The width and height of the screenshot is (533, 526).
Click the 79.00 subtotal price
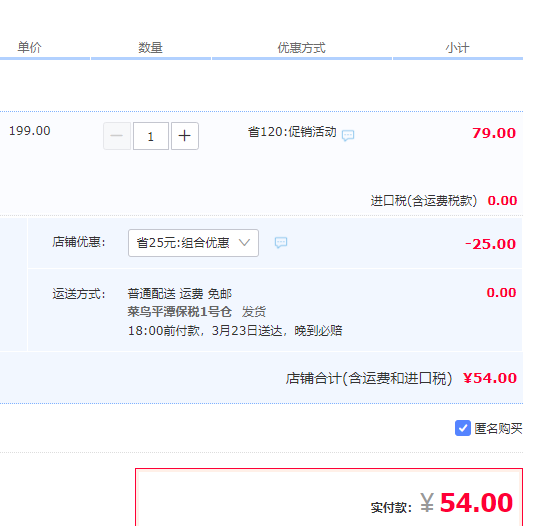click(494, 133)
